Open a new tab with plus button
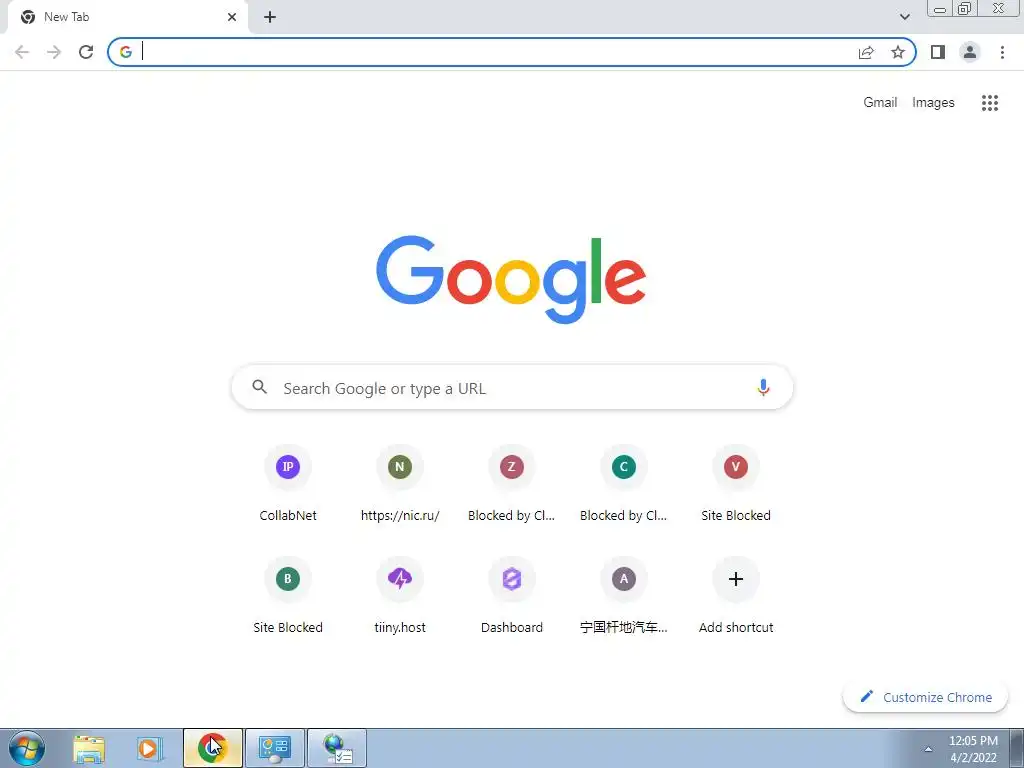The height and width of the screenshot is (768, 1024). (x=270, y=17)
